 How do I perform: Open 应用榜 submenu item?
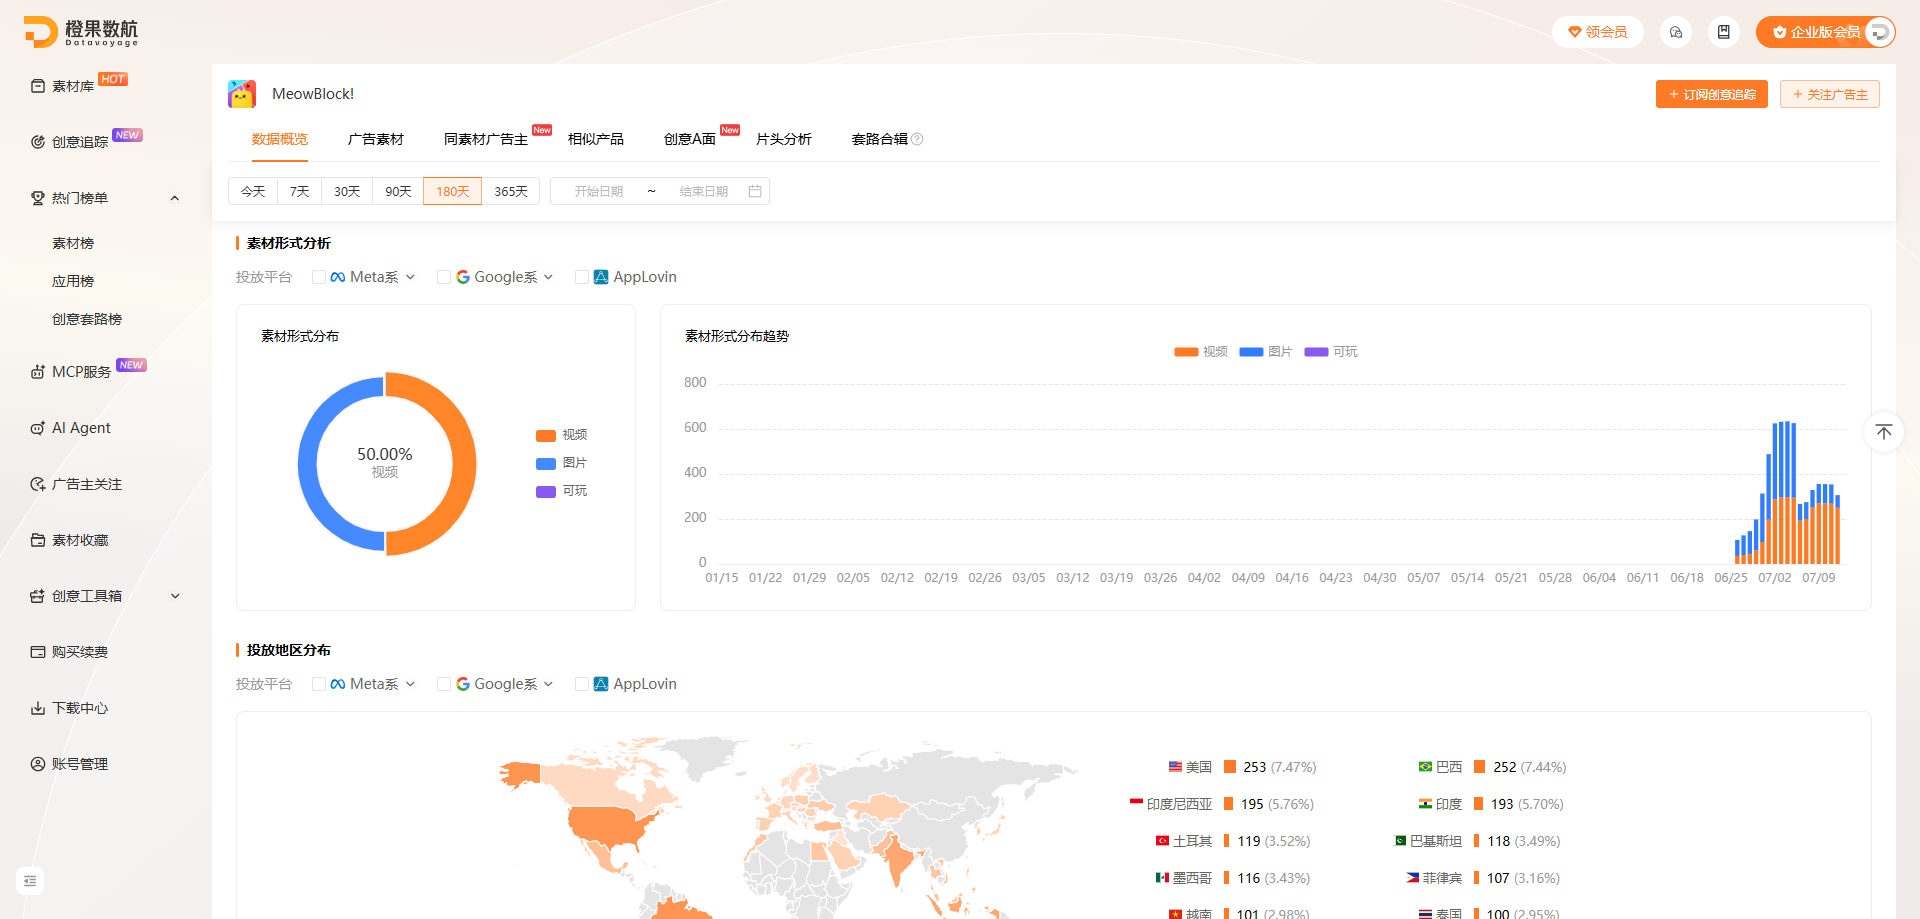click(x=73, y=281)
